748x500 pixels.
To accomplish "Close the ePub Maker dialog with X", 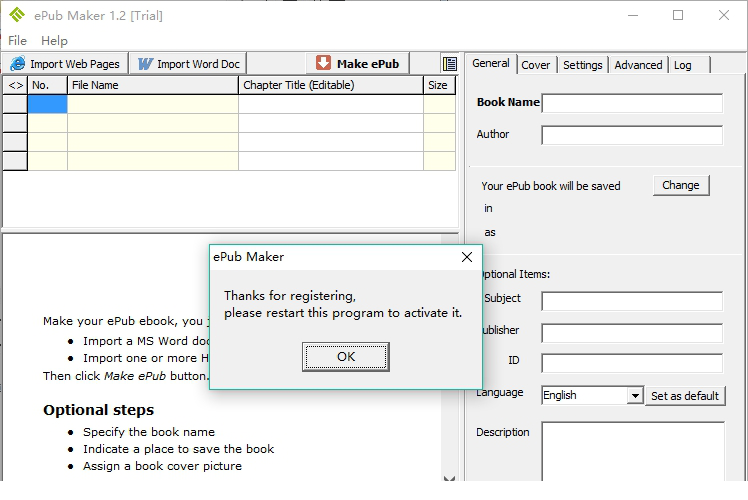I will pos(467,257).
